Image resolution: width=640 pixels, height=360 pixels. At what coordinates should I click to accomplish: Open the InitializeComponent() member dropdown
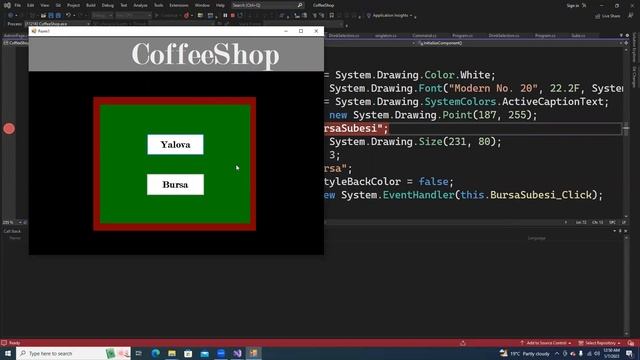coord(520,43)
